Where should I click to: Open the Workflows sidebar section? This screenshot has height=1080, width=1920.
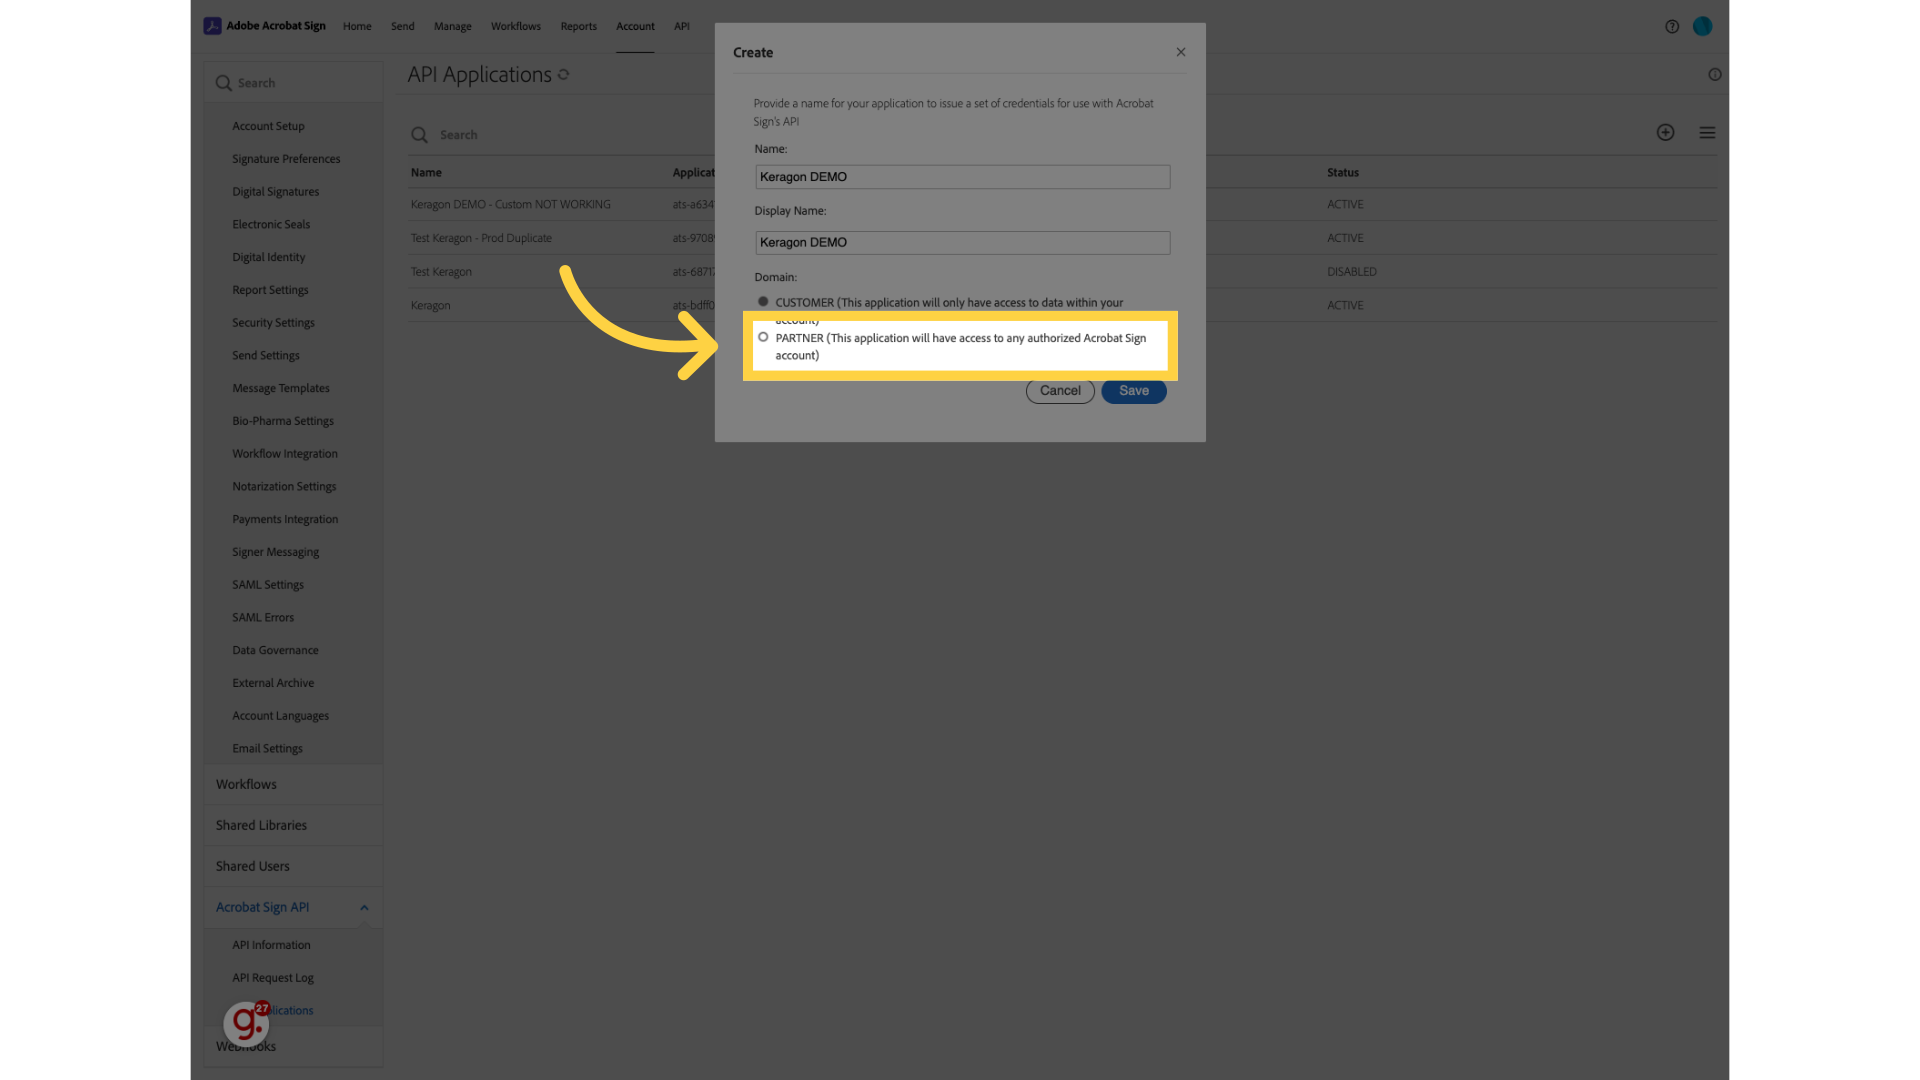(x=294, y=785)
